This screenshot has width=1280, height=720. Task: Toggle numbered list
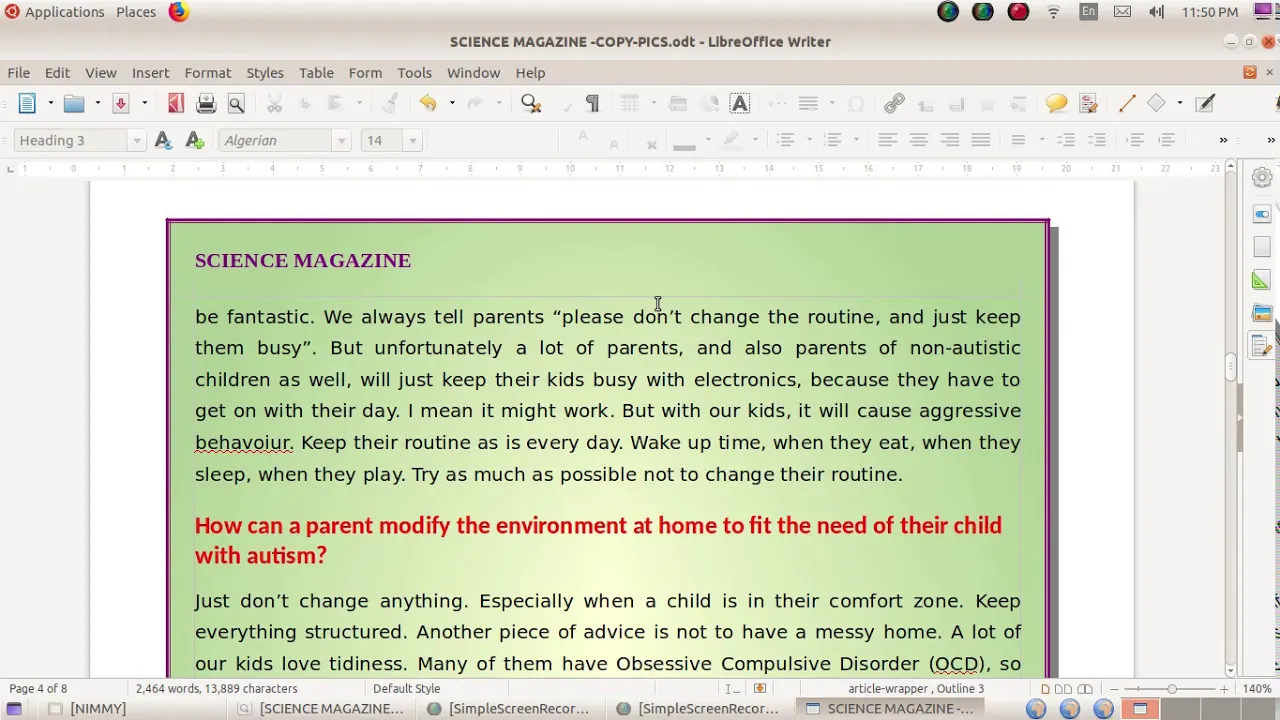point(832,140)
